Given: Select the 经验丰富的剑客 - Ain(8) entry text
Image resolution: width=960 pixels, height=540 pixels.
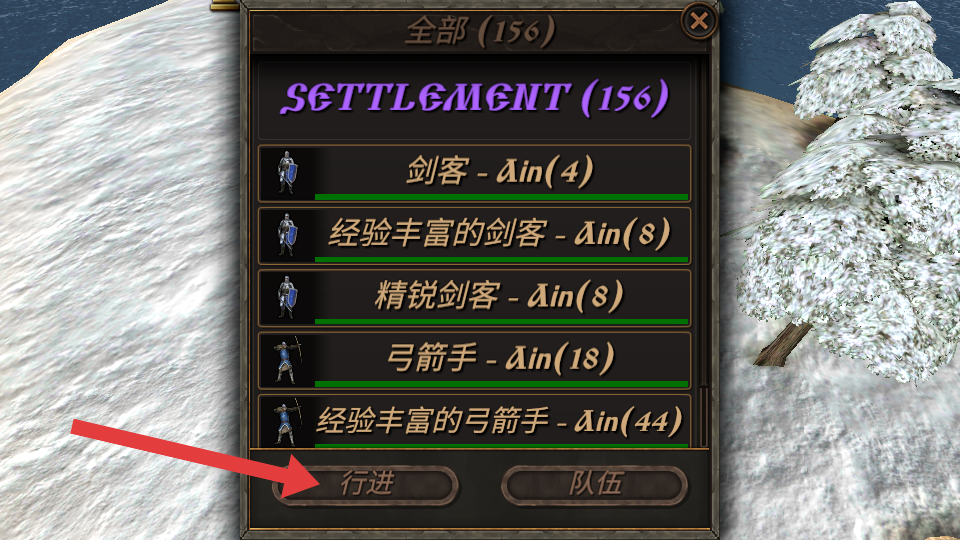Looking at the screenshot, I should click(500, 233).
